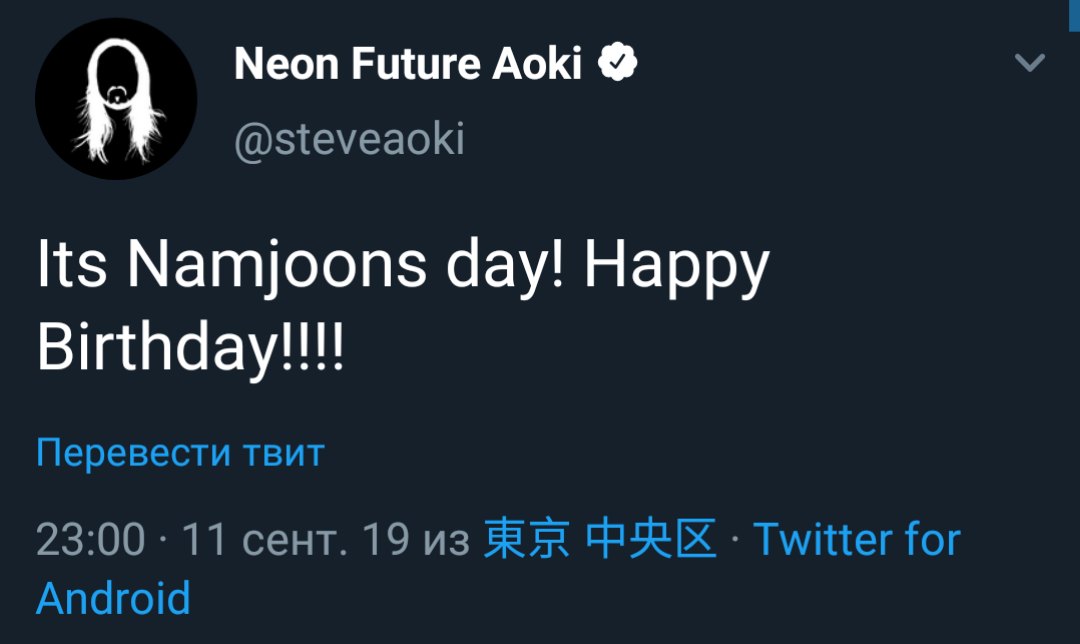Click the Birthday!!!! line of the tweet
The image size is (1080, 644).
pyautogui.click(x=190, y=346)
